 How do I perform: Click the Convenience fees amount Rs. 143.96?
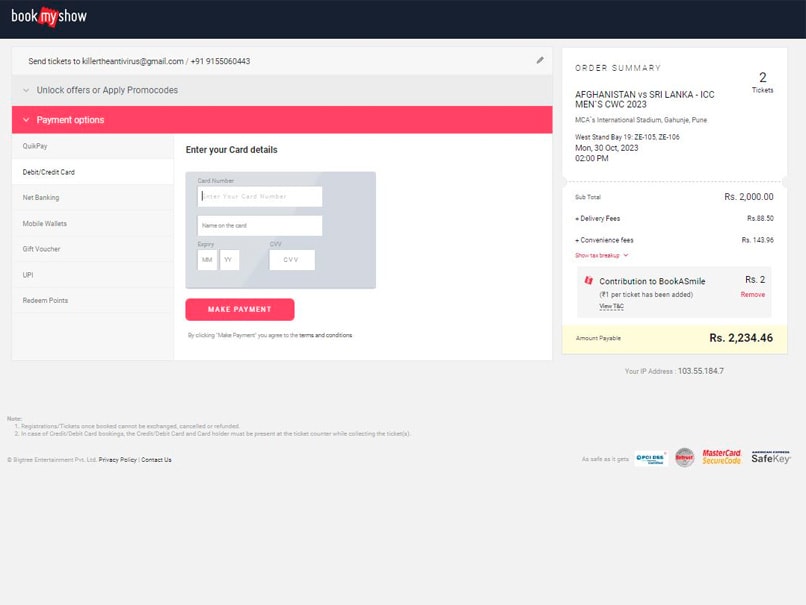[x=757, y=240]
